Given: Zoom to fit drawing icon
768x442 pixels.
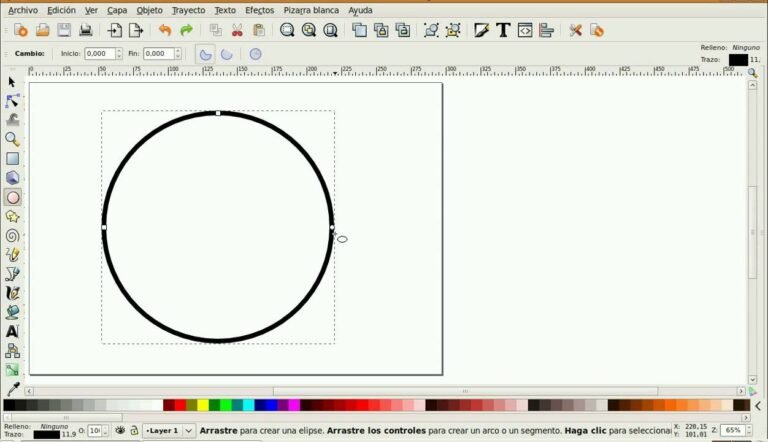Looking at the screenshot, I should click(309, 30).
